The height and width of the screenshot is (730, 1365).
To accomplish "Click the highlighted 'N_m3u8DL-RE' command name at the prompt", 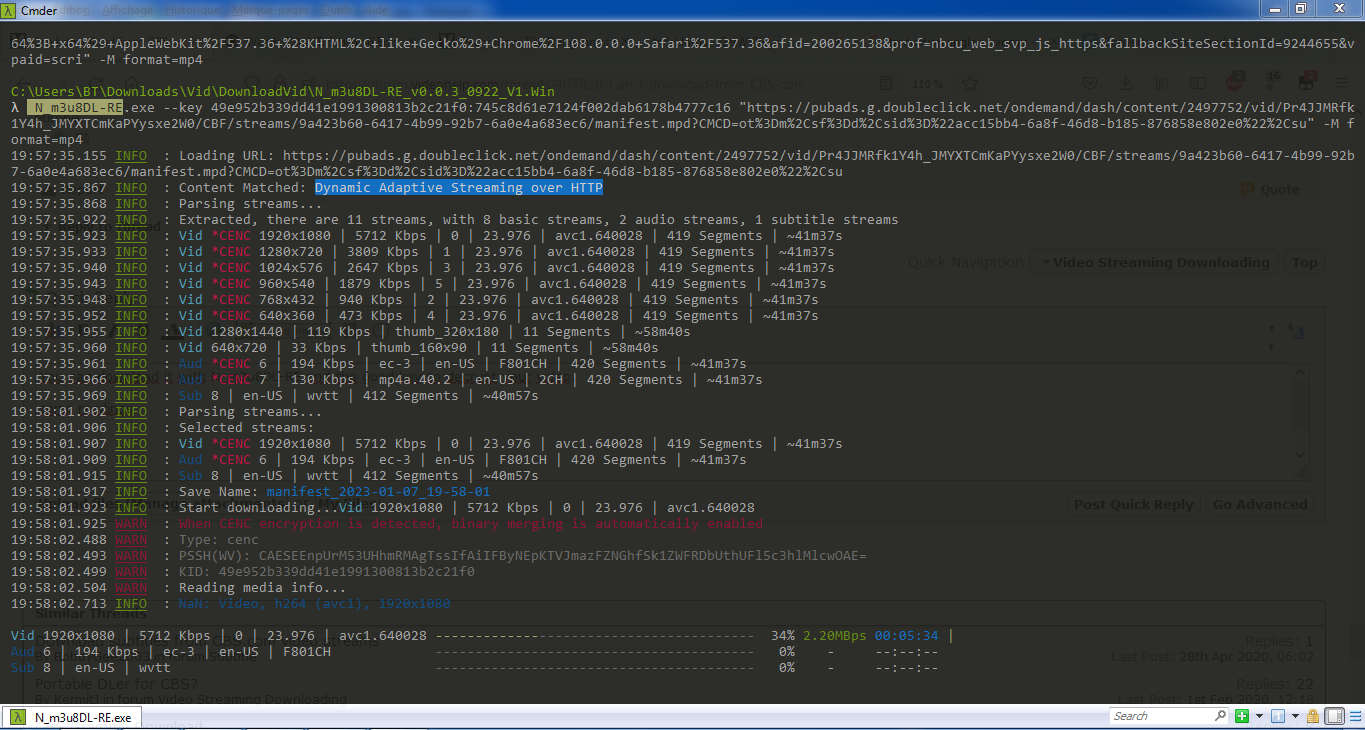I will [x=75, y=108].
